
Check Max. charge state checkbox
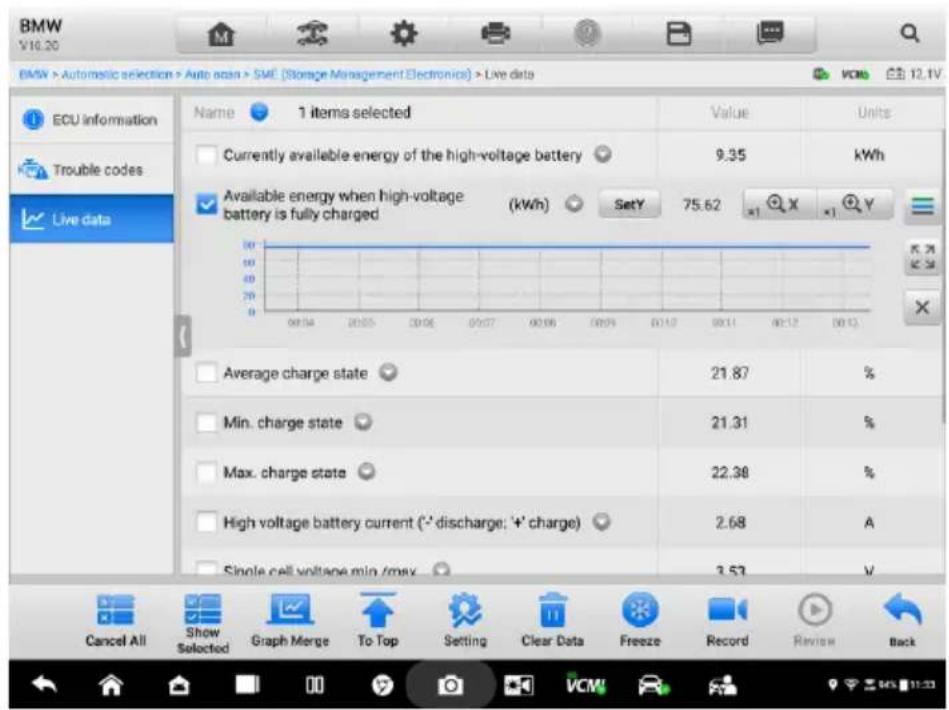(x=206, y=472)
